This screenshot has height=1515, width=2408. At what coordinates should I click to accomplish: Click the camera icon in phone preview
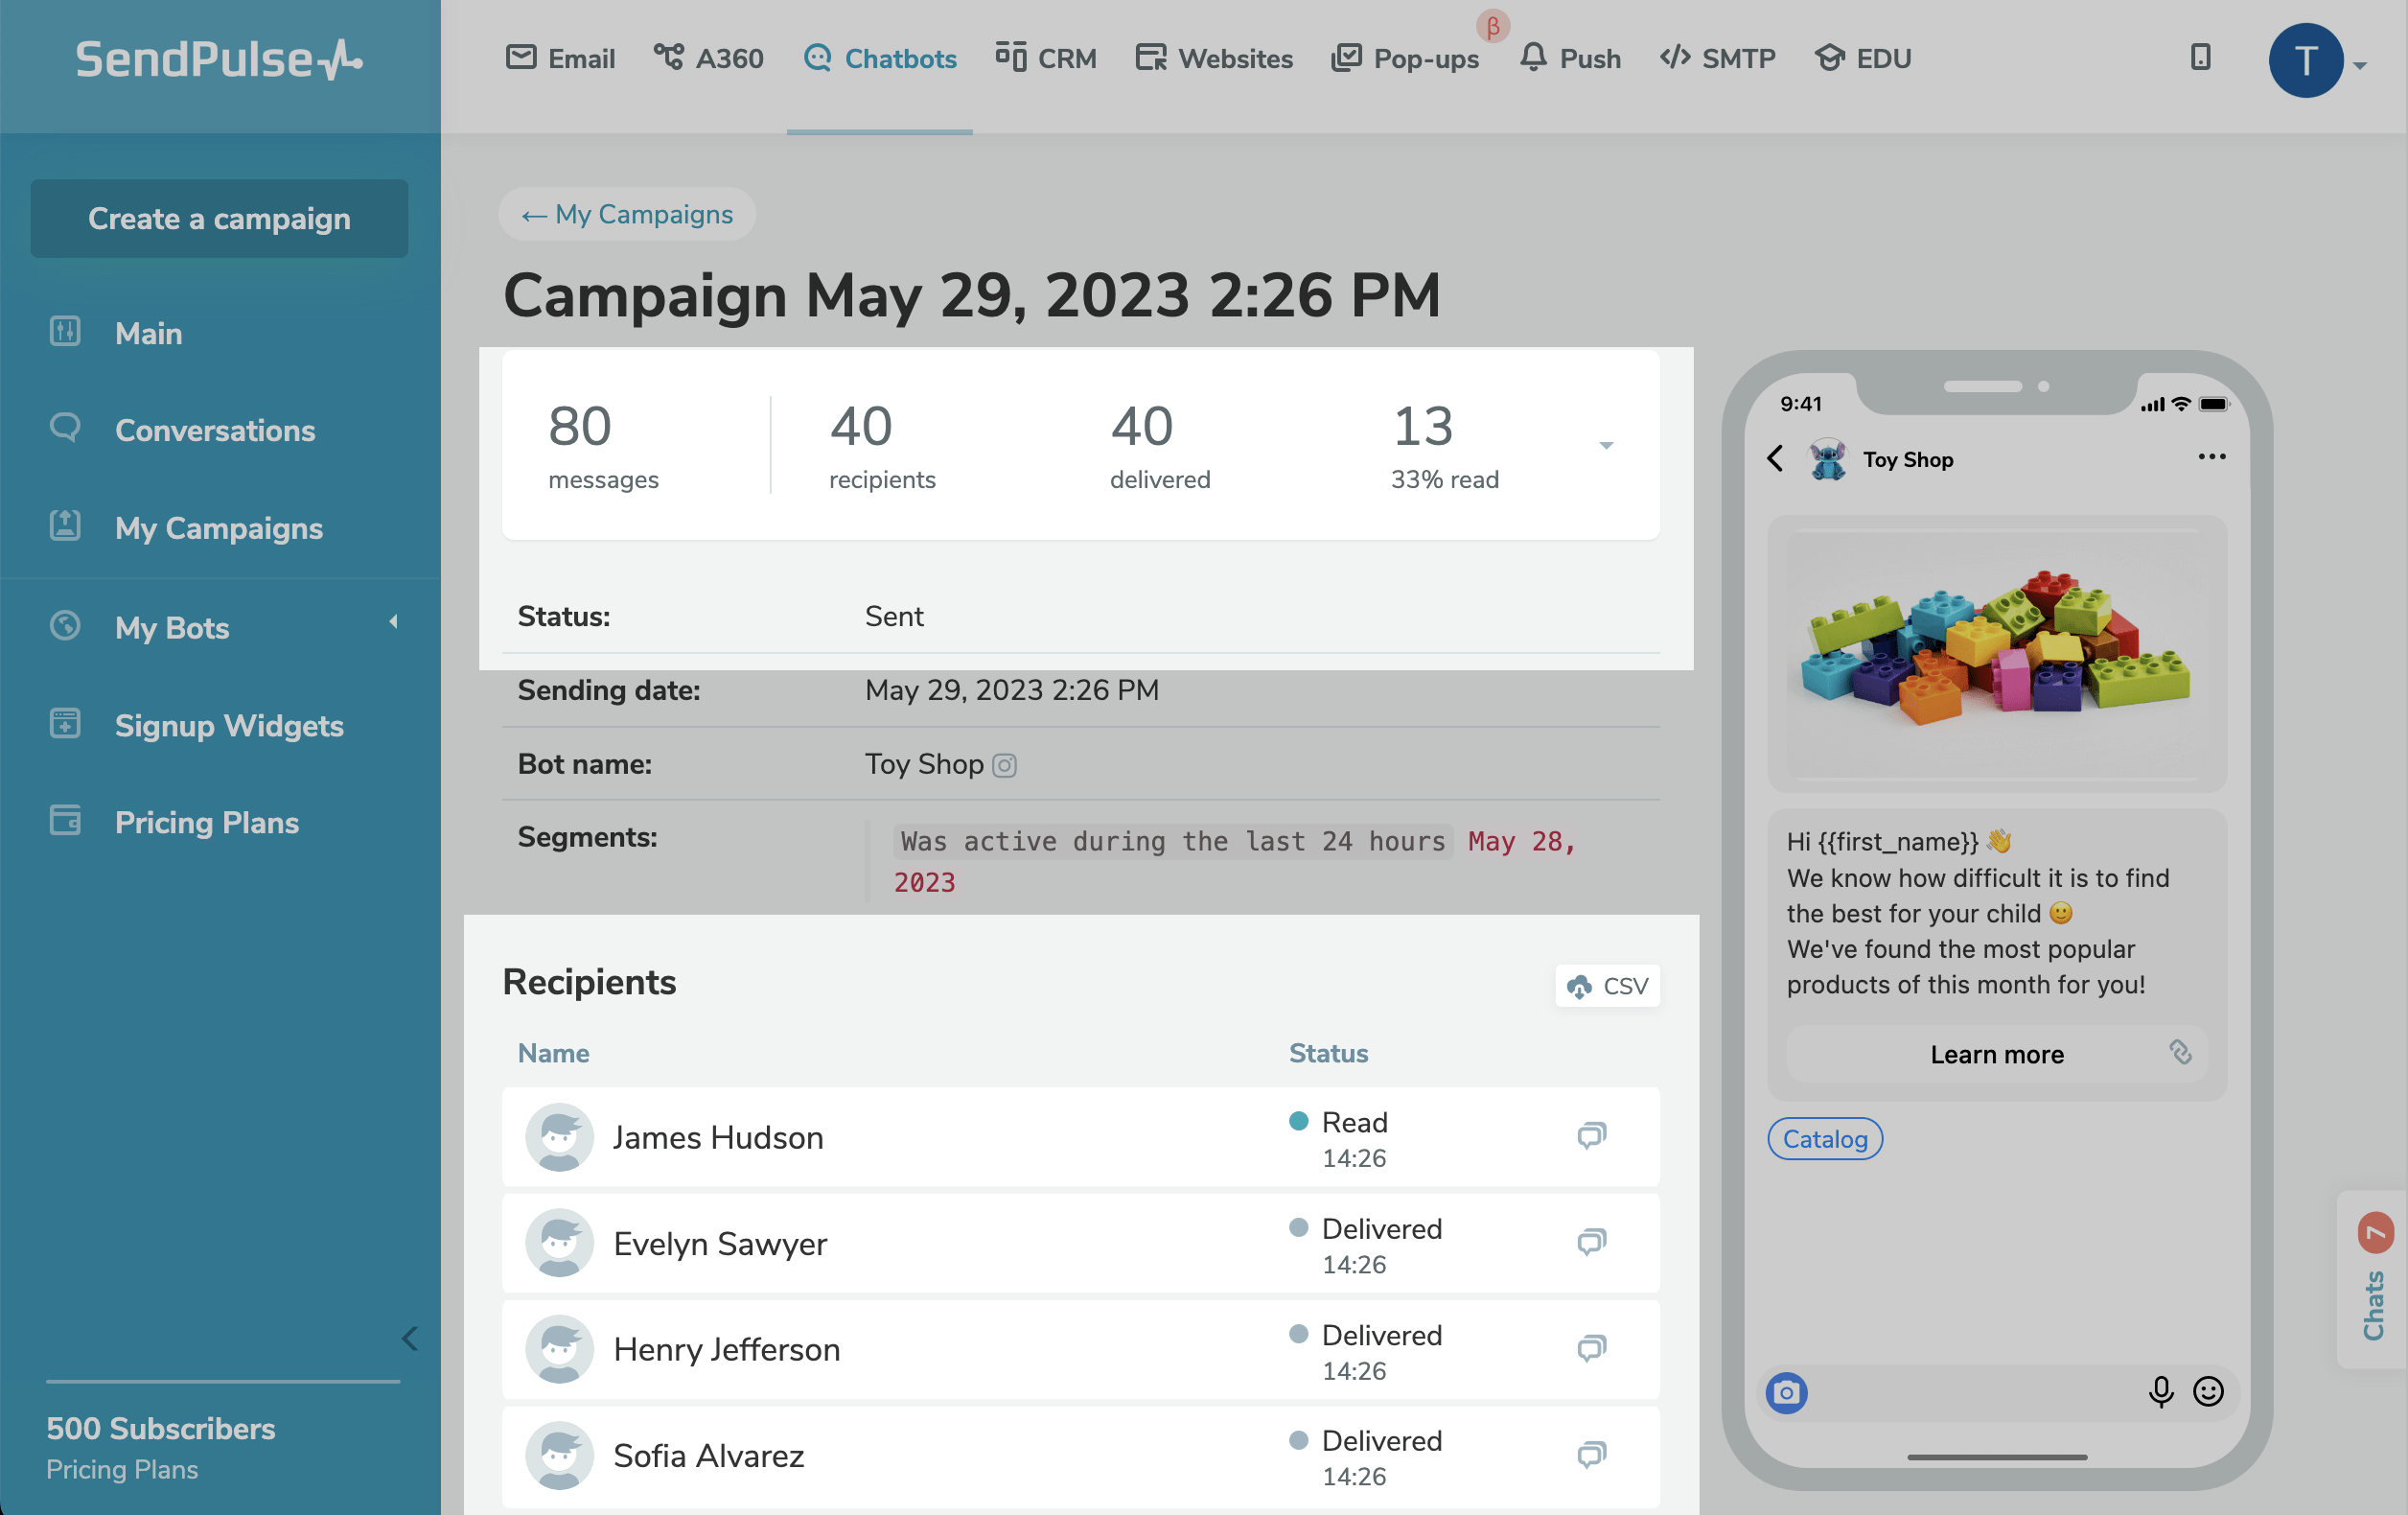pos(1786,1392)
